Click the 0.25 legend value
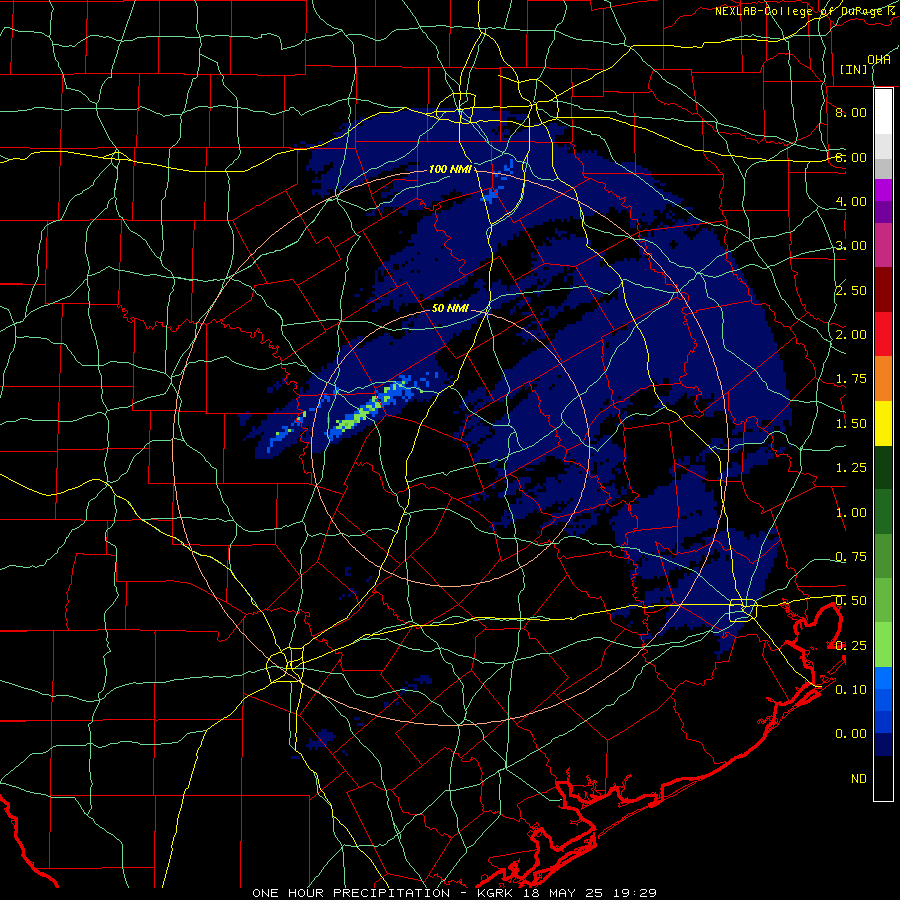The image size is (900, 900). pos(851,646)
